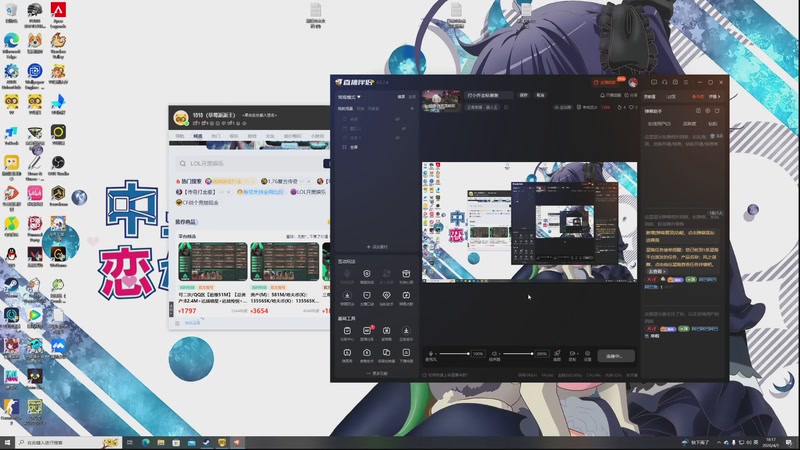Image resolution: width=800 pixels, height=450 pixels.
Task: Click the taskbar search box
Action: (x=69, y=442)
